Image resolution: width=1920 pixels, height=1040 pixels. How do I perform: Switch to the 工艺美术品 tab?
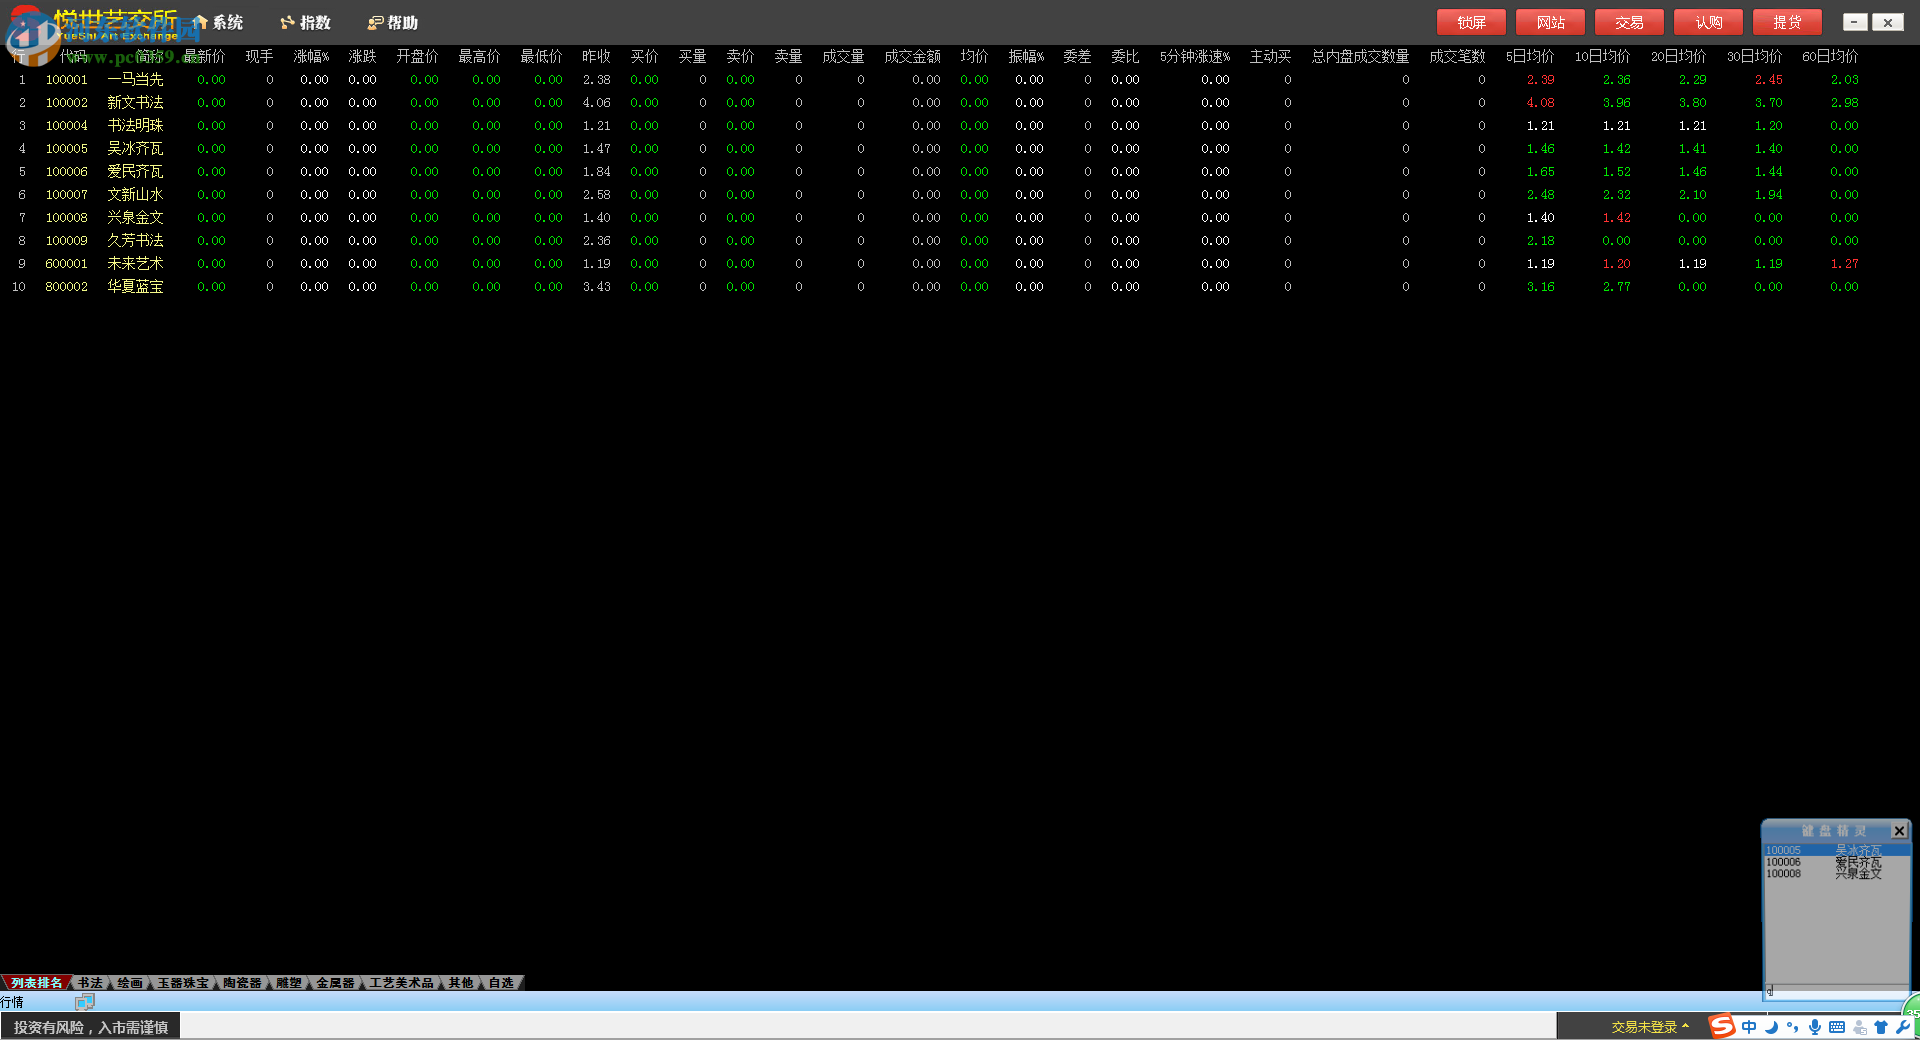[401, 983]
